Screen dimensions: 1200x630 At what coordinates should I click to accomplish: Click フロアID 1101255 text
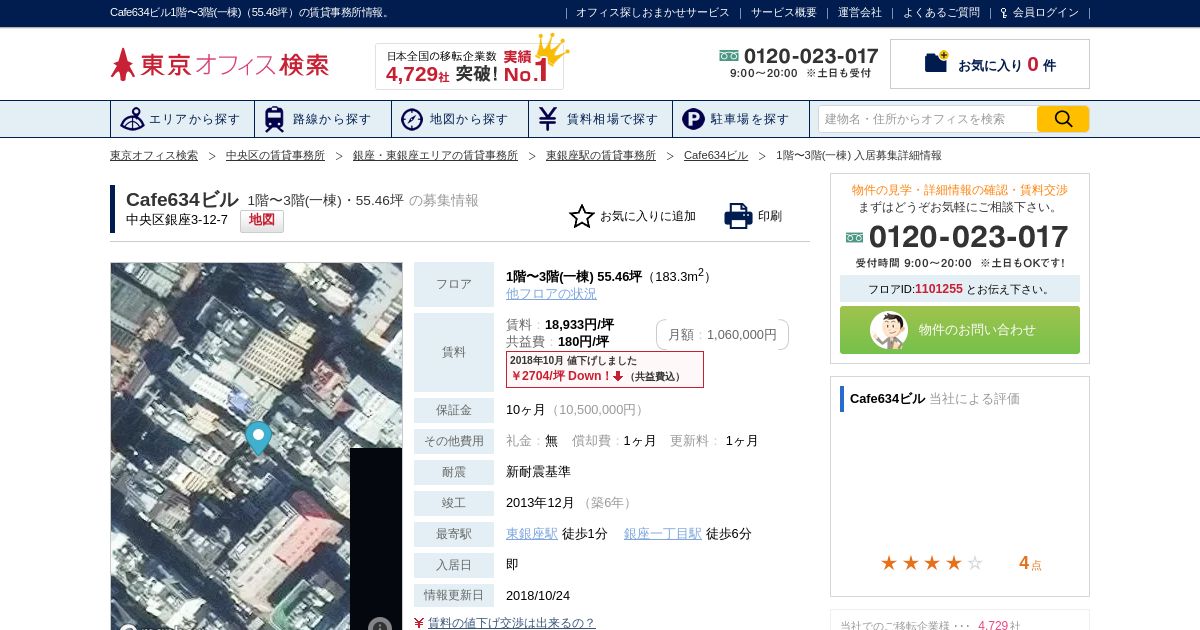click(x=960, y=289)
